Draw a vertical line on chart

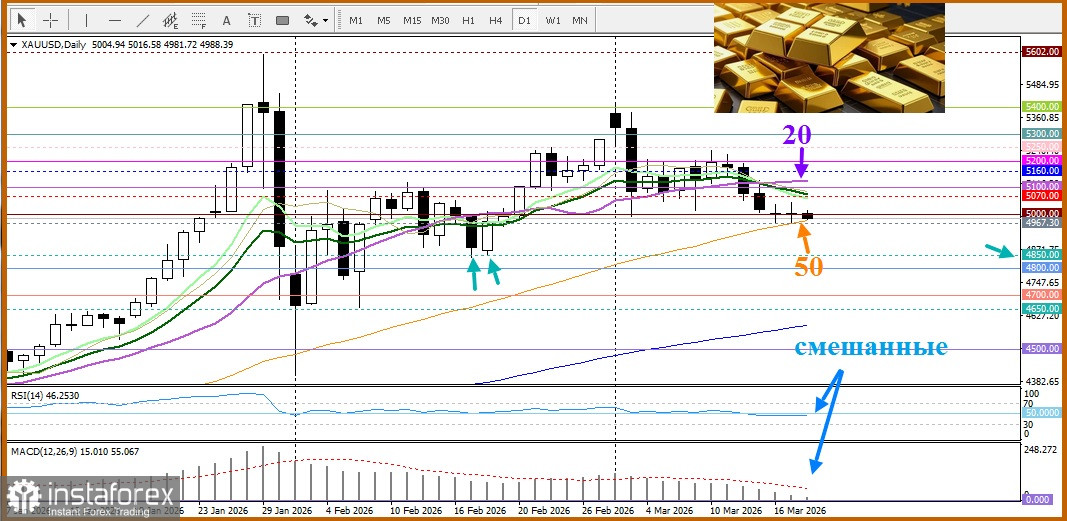(87, 20)
